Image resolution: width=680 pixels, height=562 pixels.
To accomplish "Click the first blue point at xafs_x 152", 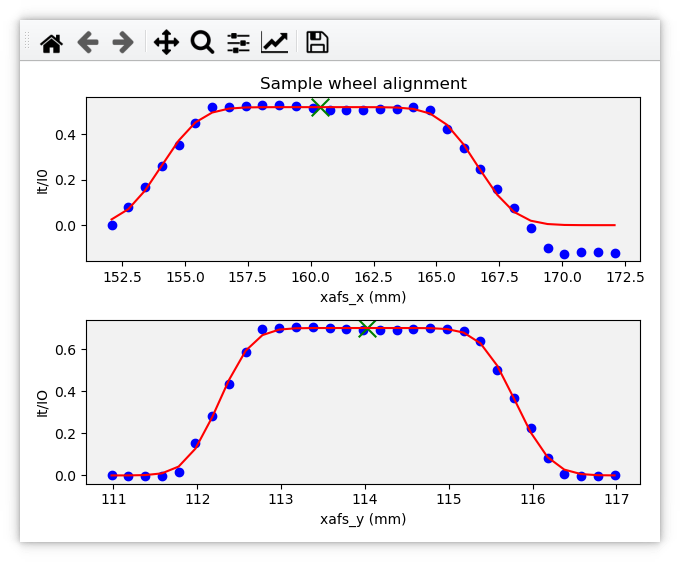I will [112, 225].
